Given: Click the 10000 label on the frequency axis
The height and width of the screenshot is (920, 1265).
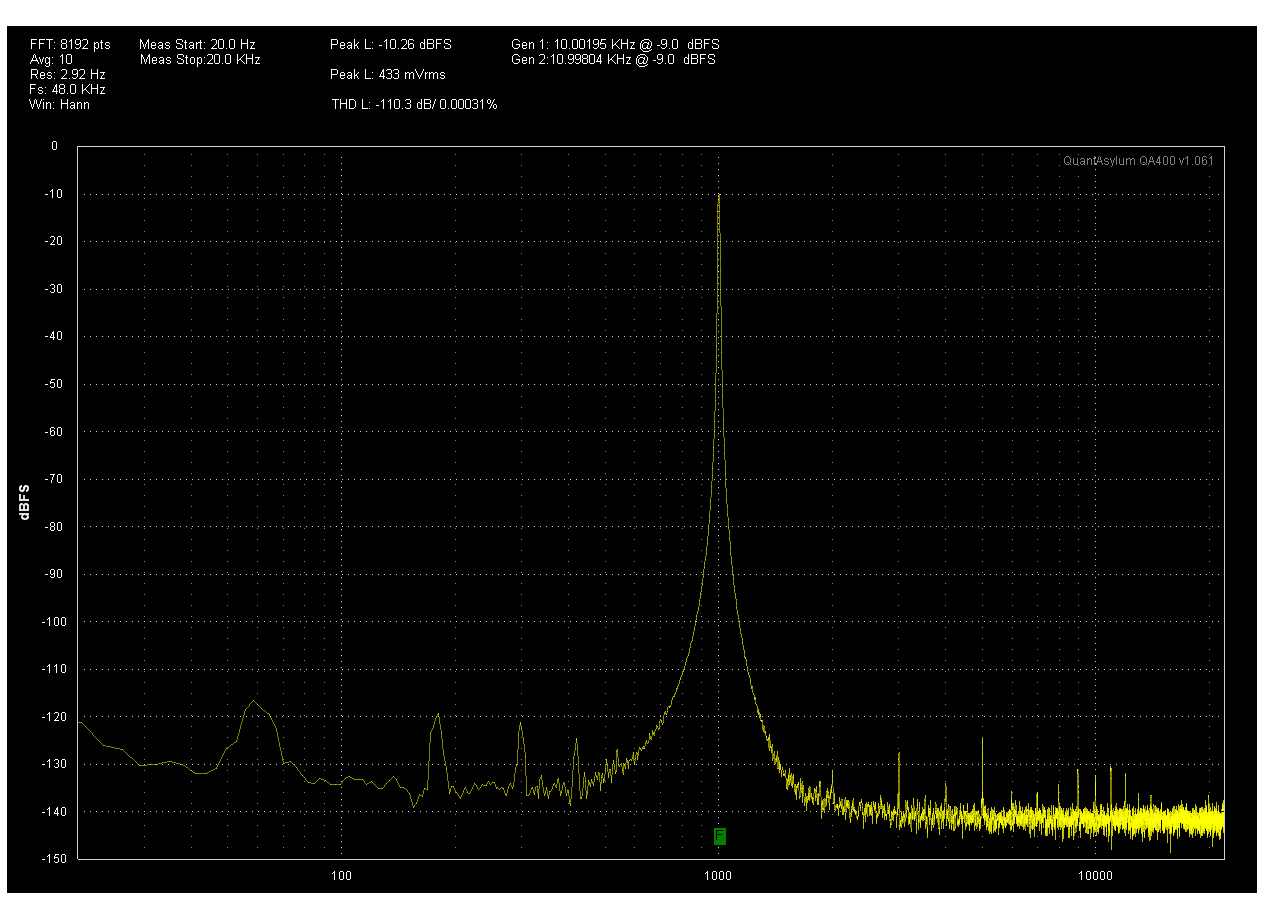Looking at the screenshot, I should coord(1096,877).
